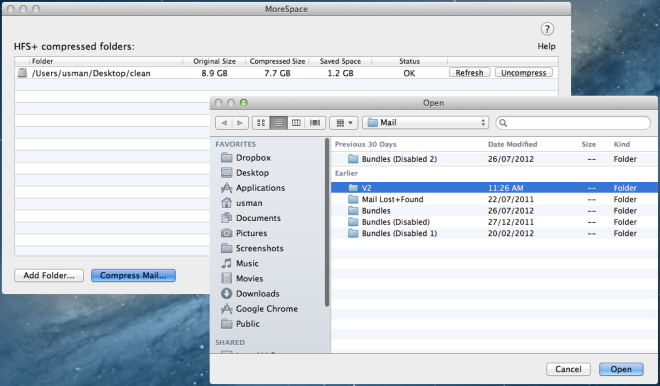Image resolution: width=660 pixels, height=386 pixels.
Task: Click the Desktop icon in sidebar
Action: click(x=226, y=173)
